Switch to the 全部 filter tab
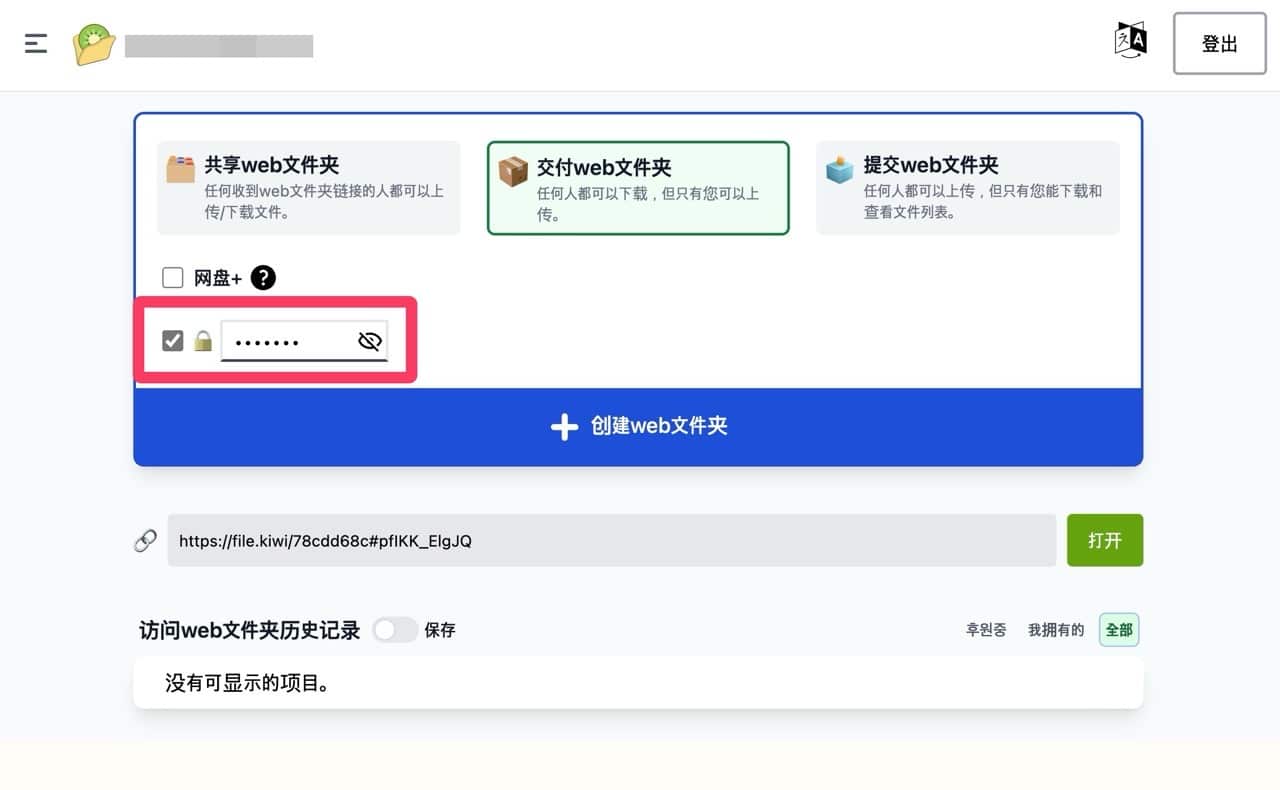The image size is (1280, 790). 1118,629
